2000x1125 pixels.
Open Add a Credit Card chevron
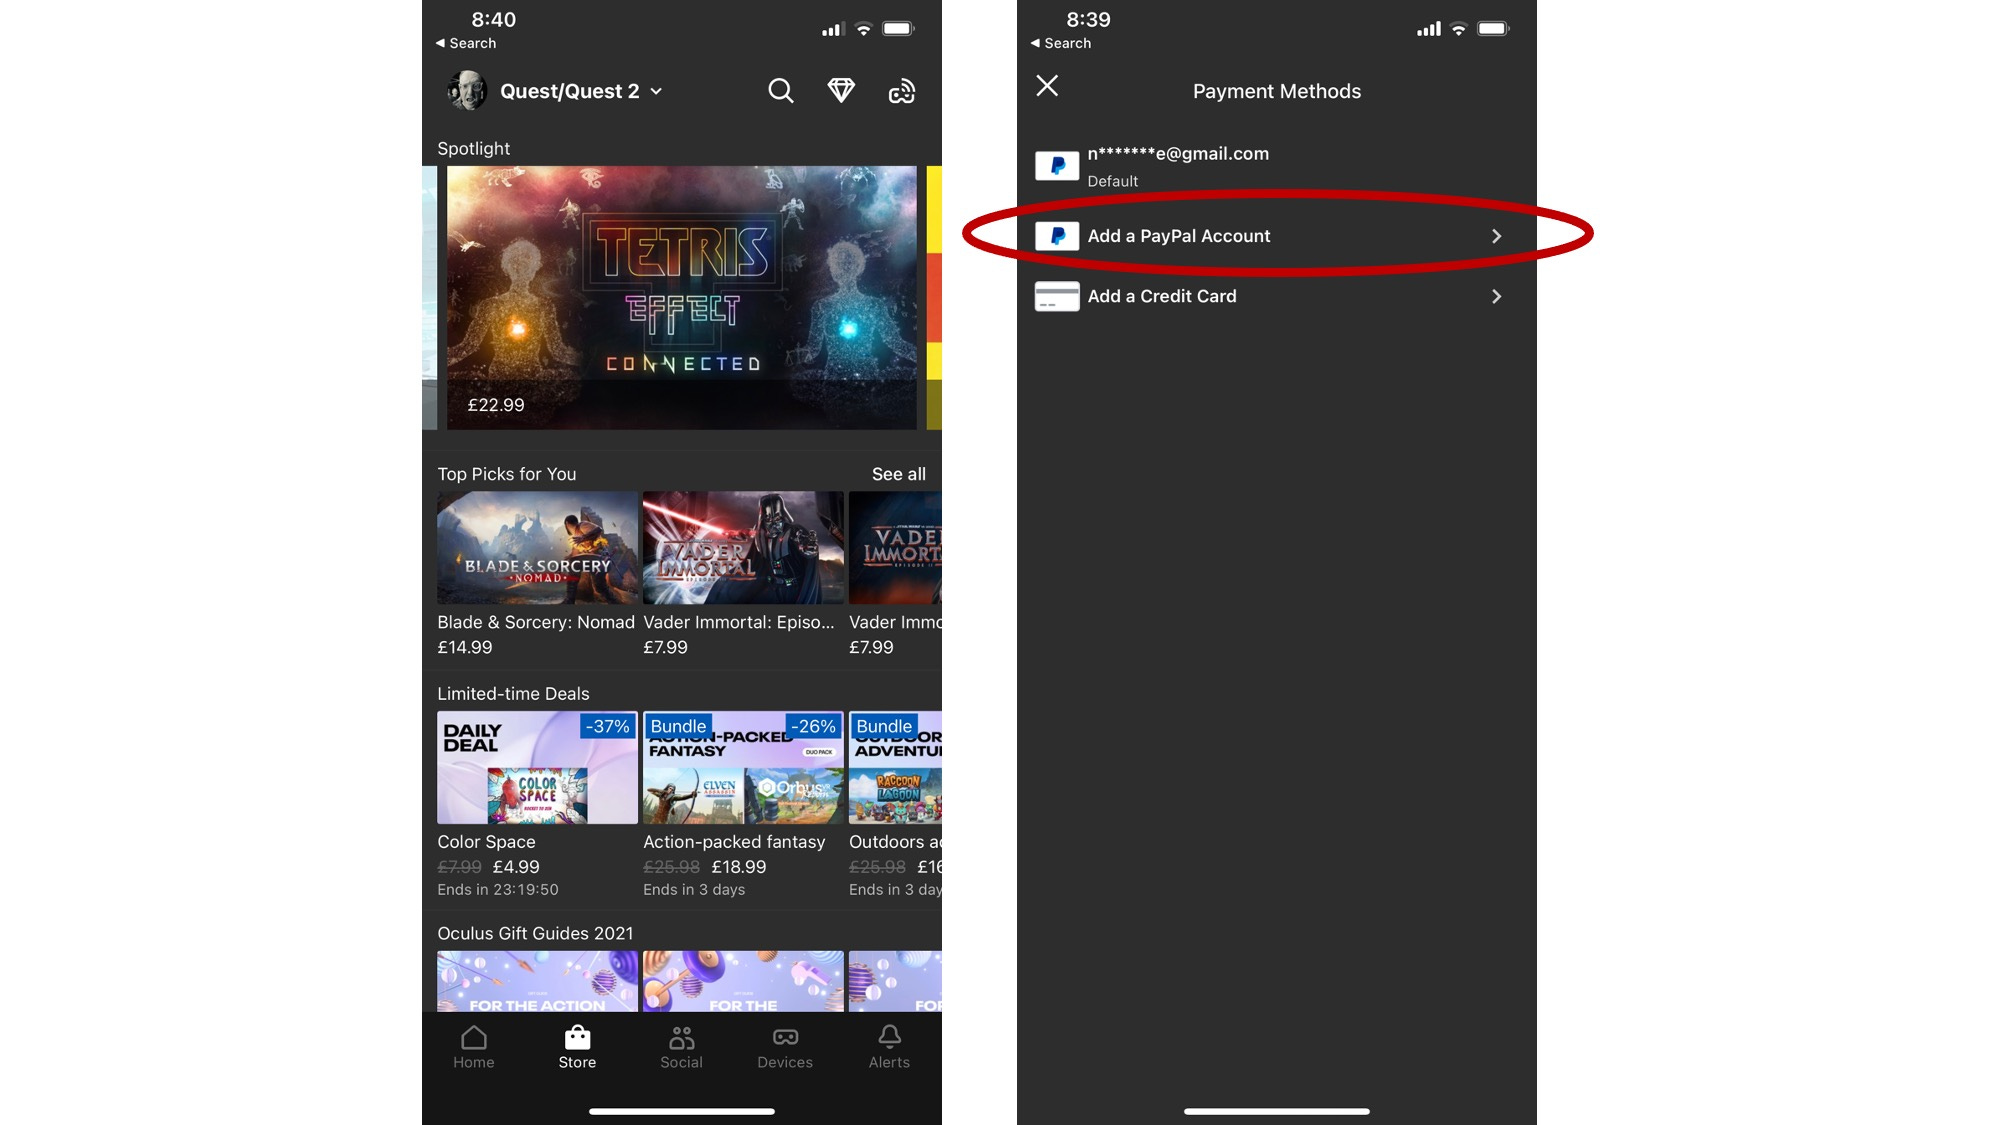pos(1496,296)
